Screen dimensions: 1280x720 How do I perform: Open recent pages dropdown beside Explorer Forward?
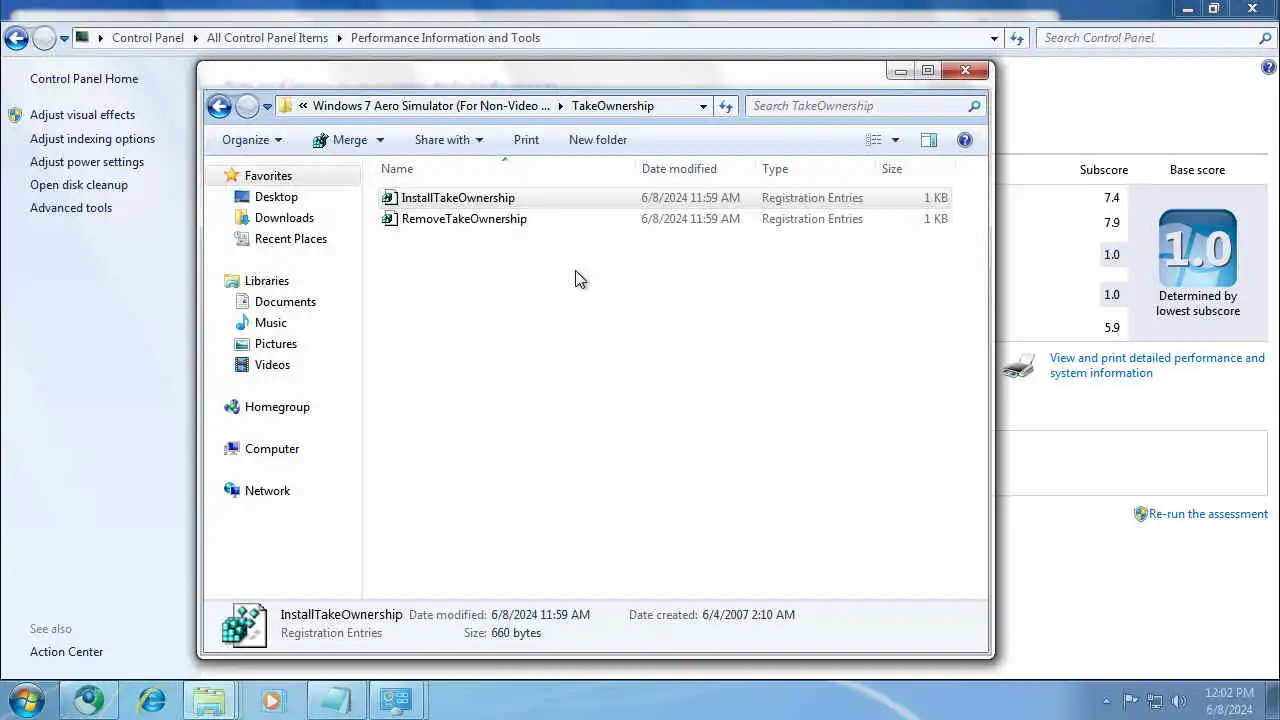point(267,106)
